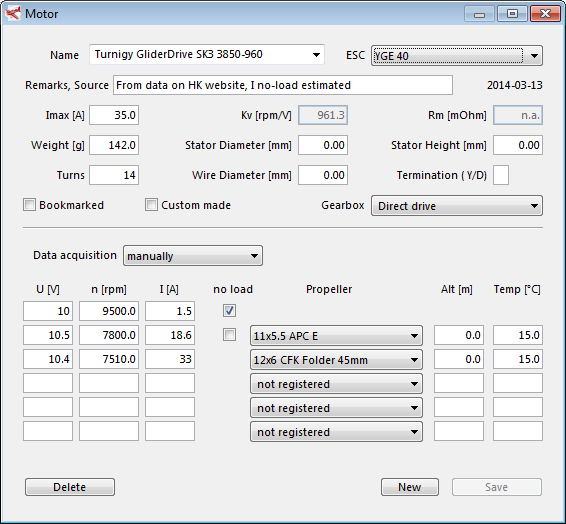This screenshot has width=566, height=524.
Task: Check the no load checkbox in the 7800.0 rpm row
Action: coord(229,335)
